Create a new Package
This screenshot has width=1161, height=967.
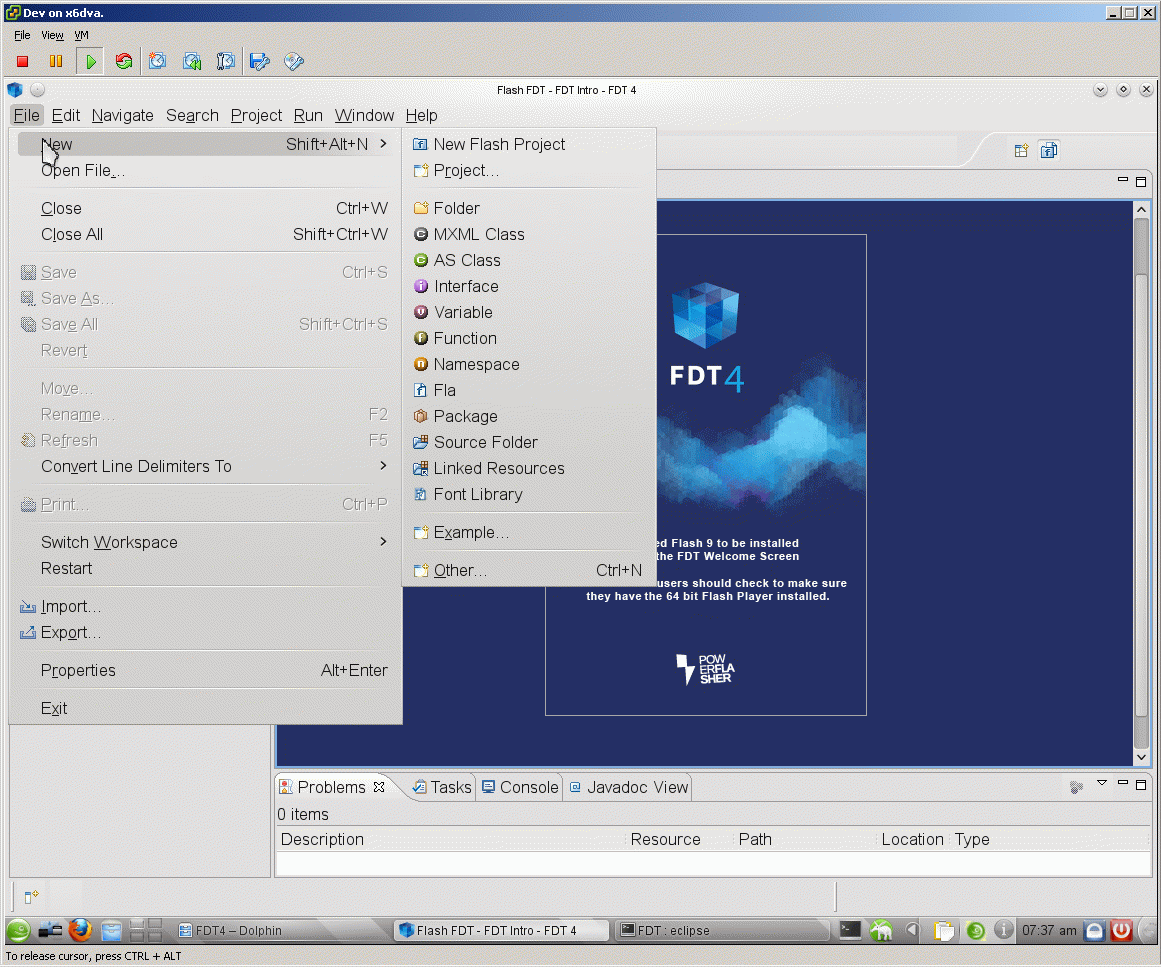click(529, 416)
